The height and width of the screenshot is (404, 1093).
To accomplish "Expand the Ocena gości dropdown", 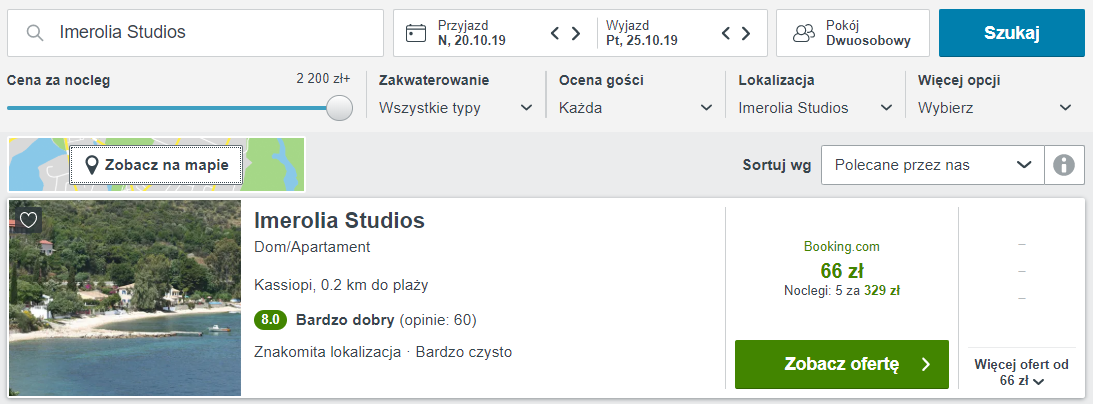I will tap(636, 108).
